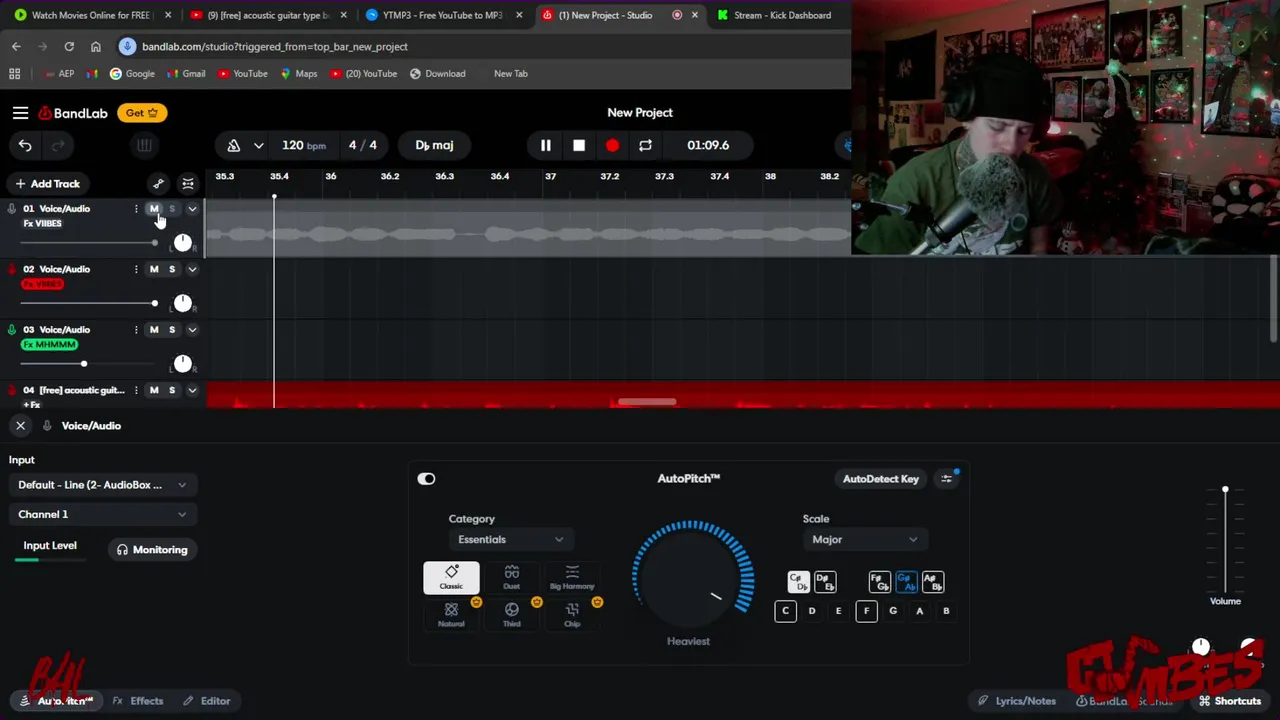Choose the Natural AutoPitch preset
Image resolution: width=1280 pixels, height=720 pixels.
pos(451,614)
